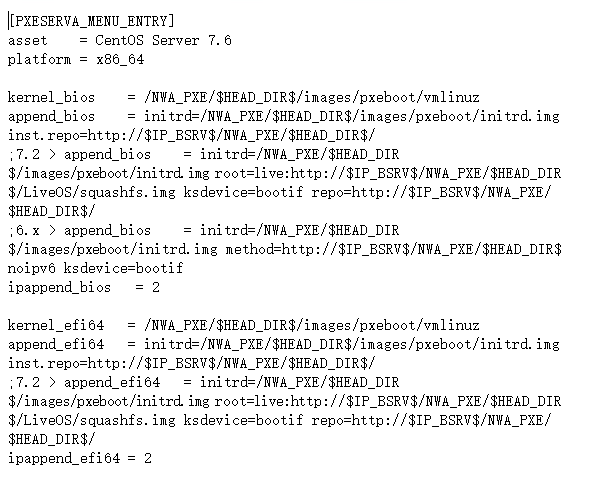This screenshot has height=480, width=602.
Task: Click the ';6.x >' comment marker
Action: coord(32,230)
